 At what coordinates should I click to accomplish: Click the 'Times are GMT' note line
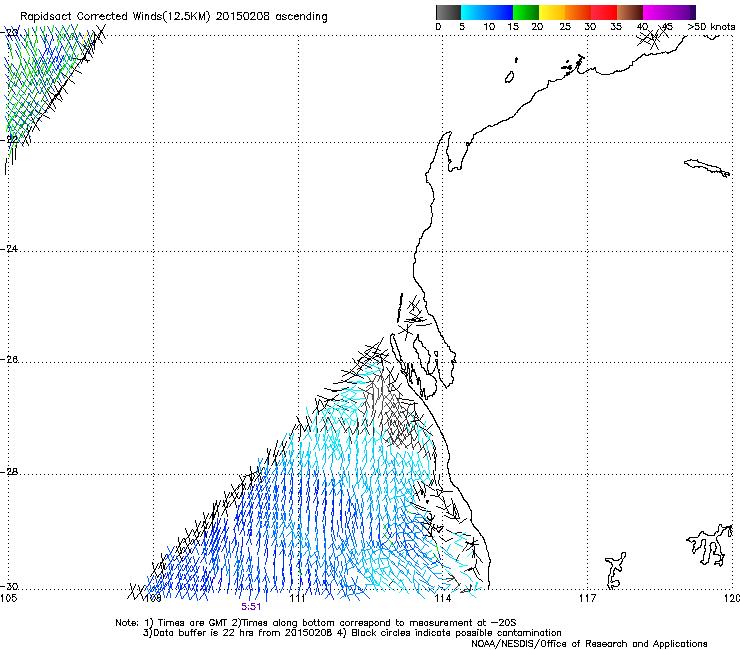(316, 623)
